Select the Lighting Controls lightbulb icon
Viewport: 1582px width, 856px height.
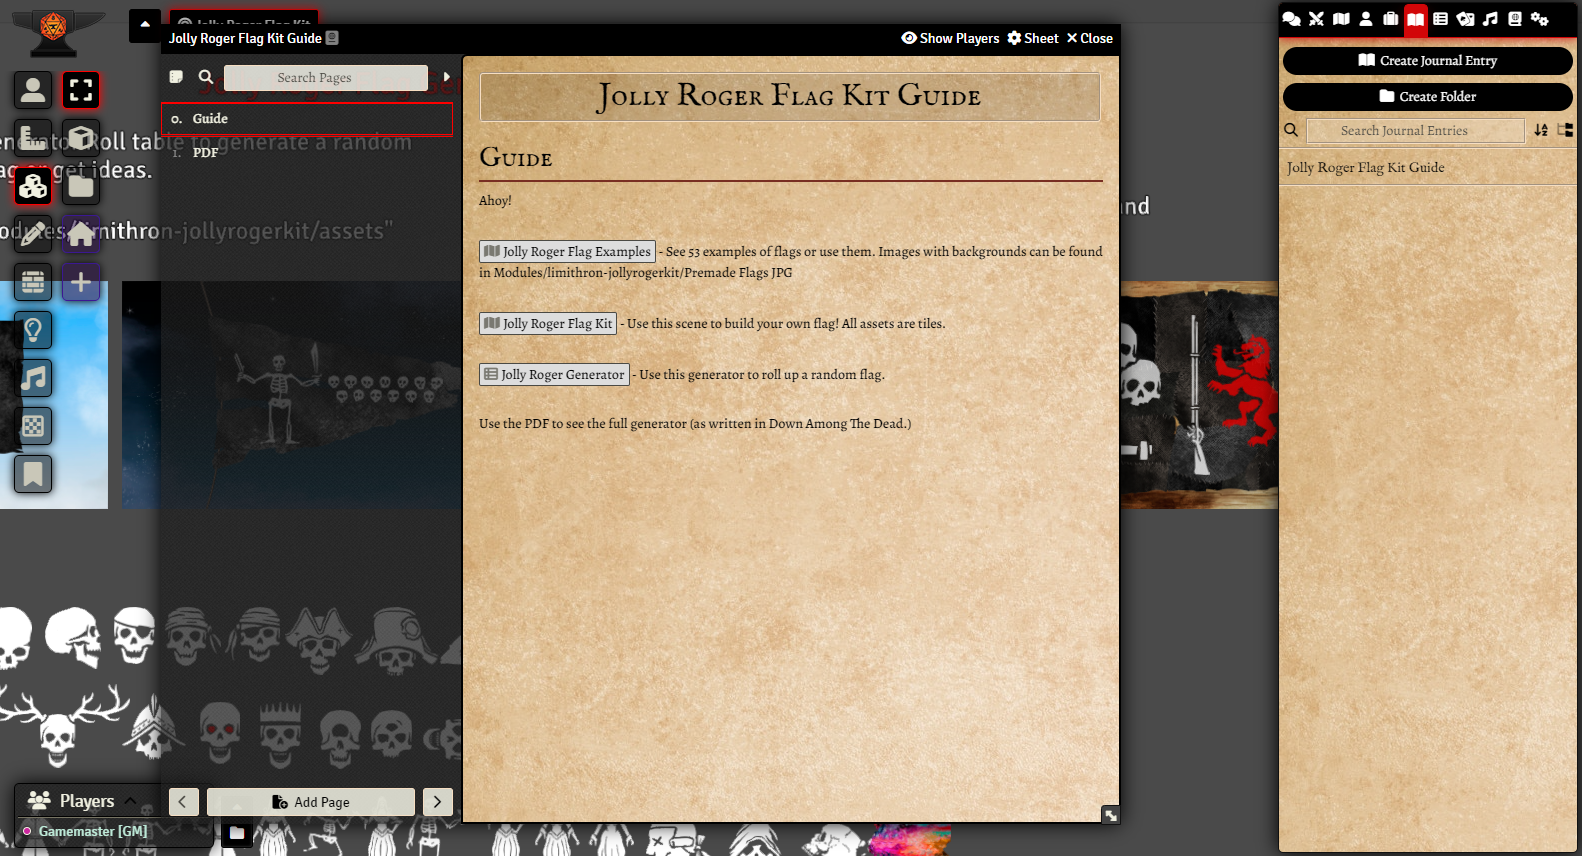(33, 330)
